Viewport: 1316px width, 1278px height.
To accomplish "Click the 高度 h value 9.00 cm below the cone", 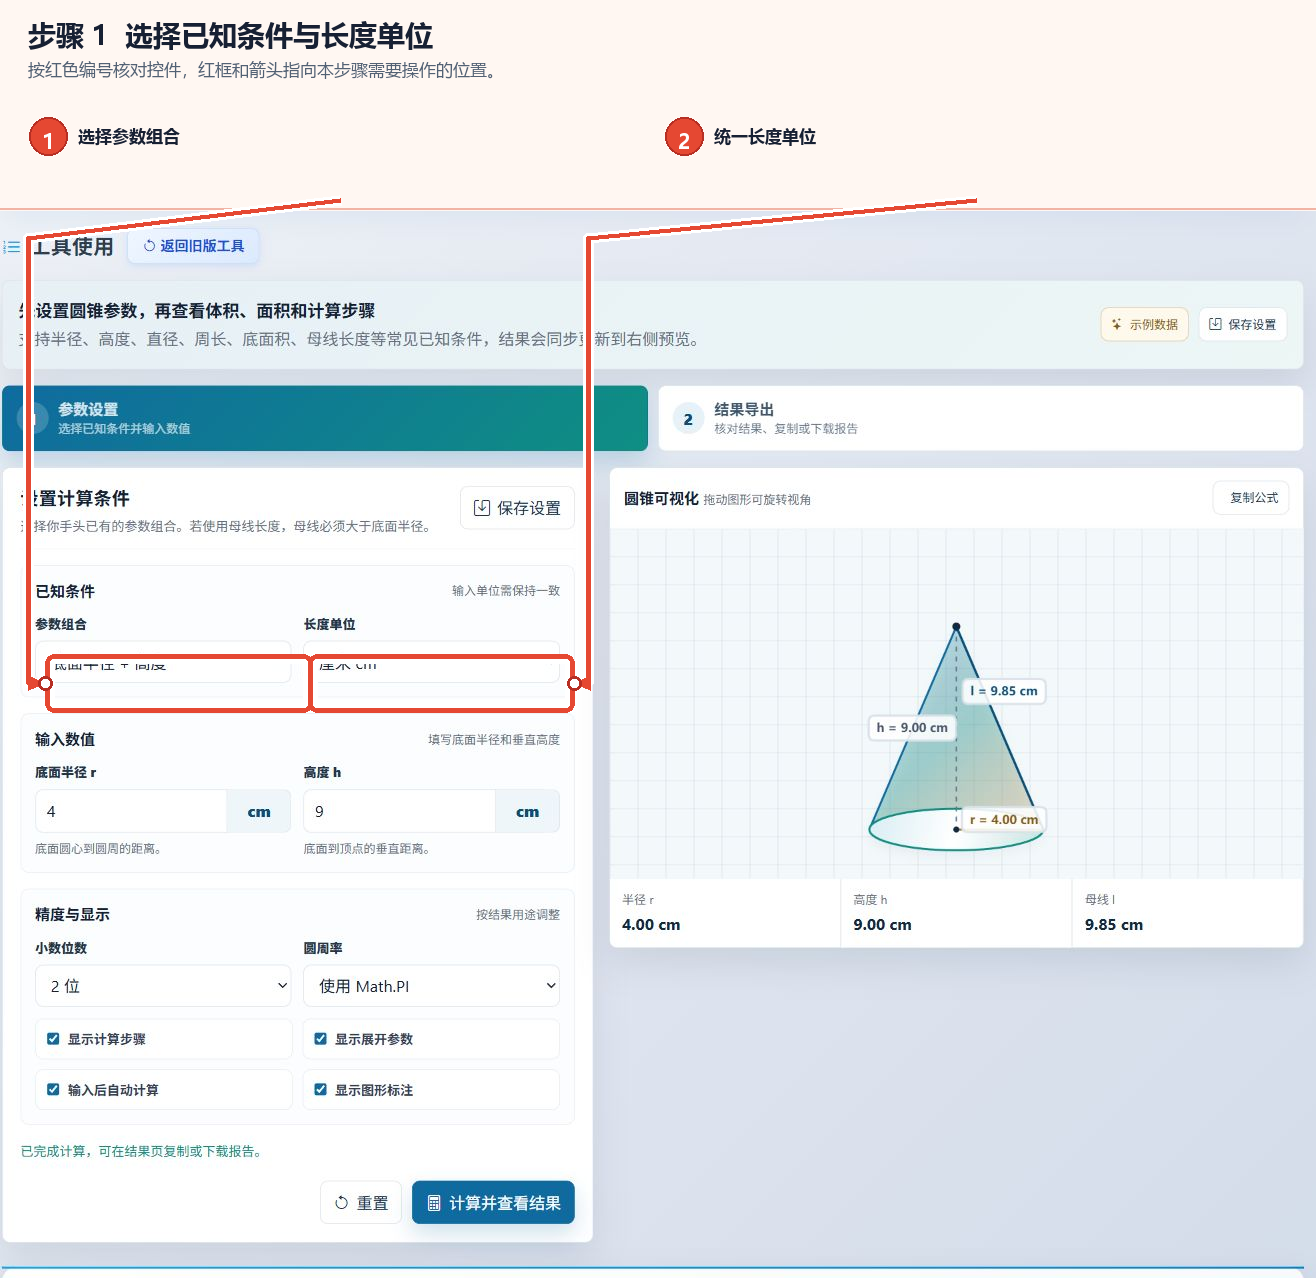I will [882, 925].
